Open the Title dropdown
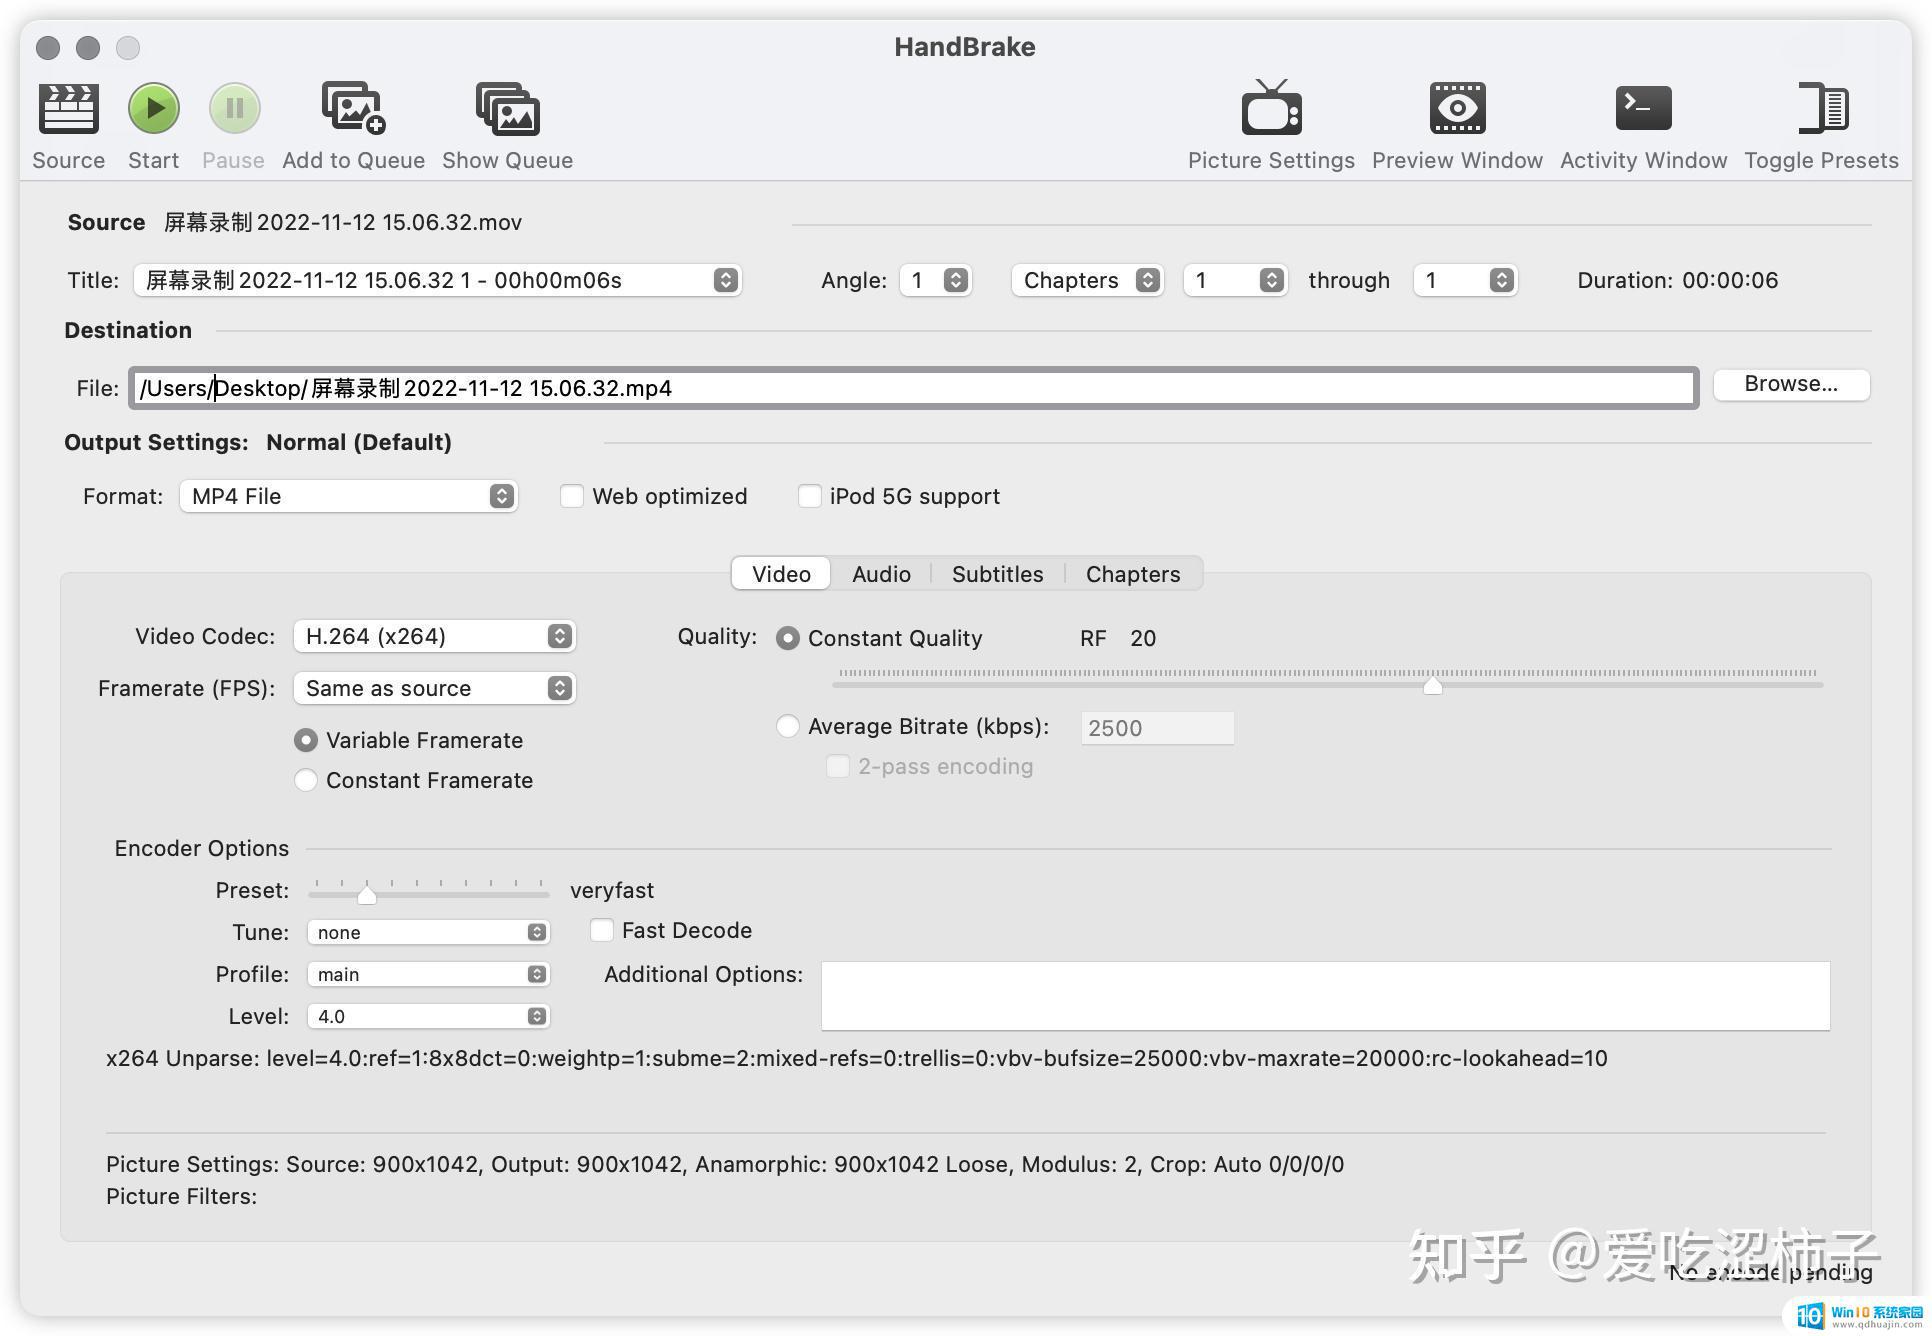 pos(437,280)
